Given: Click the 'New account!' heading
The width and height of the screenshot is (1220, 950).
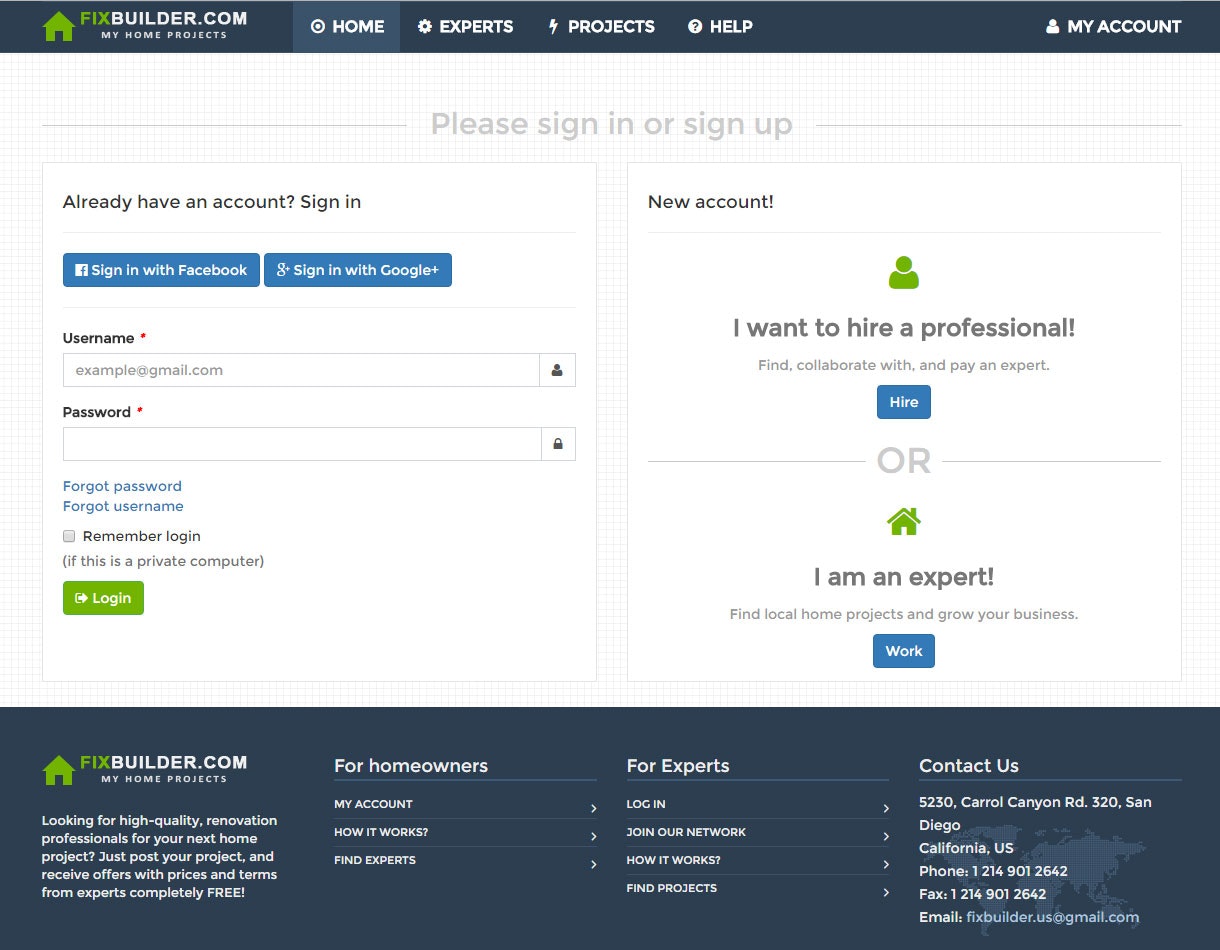Looking at the screenshot, I should coord(711,202).
